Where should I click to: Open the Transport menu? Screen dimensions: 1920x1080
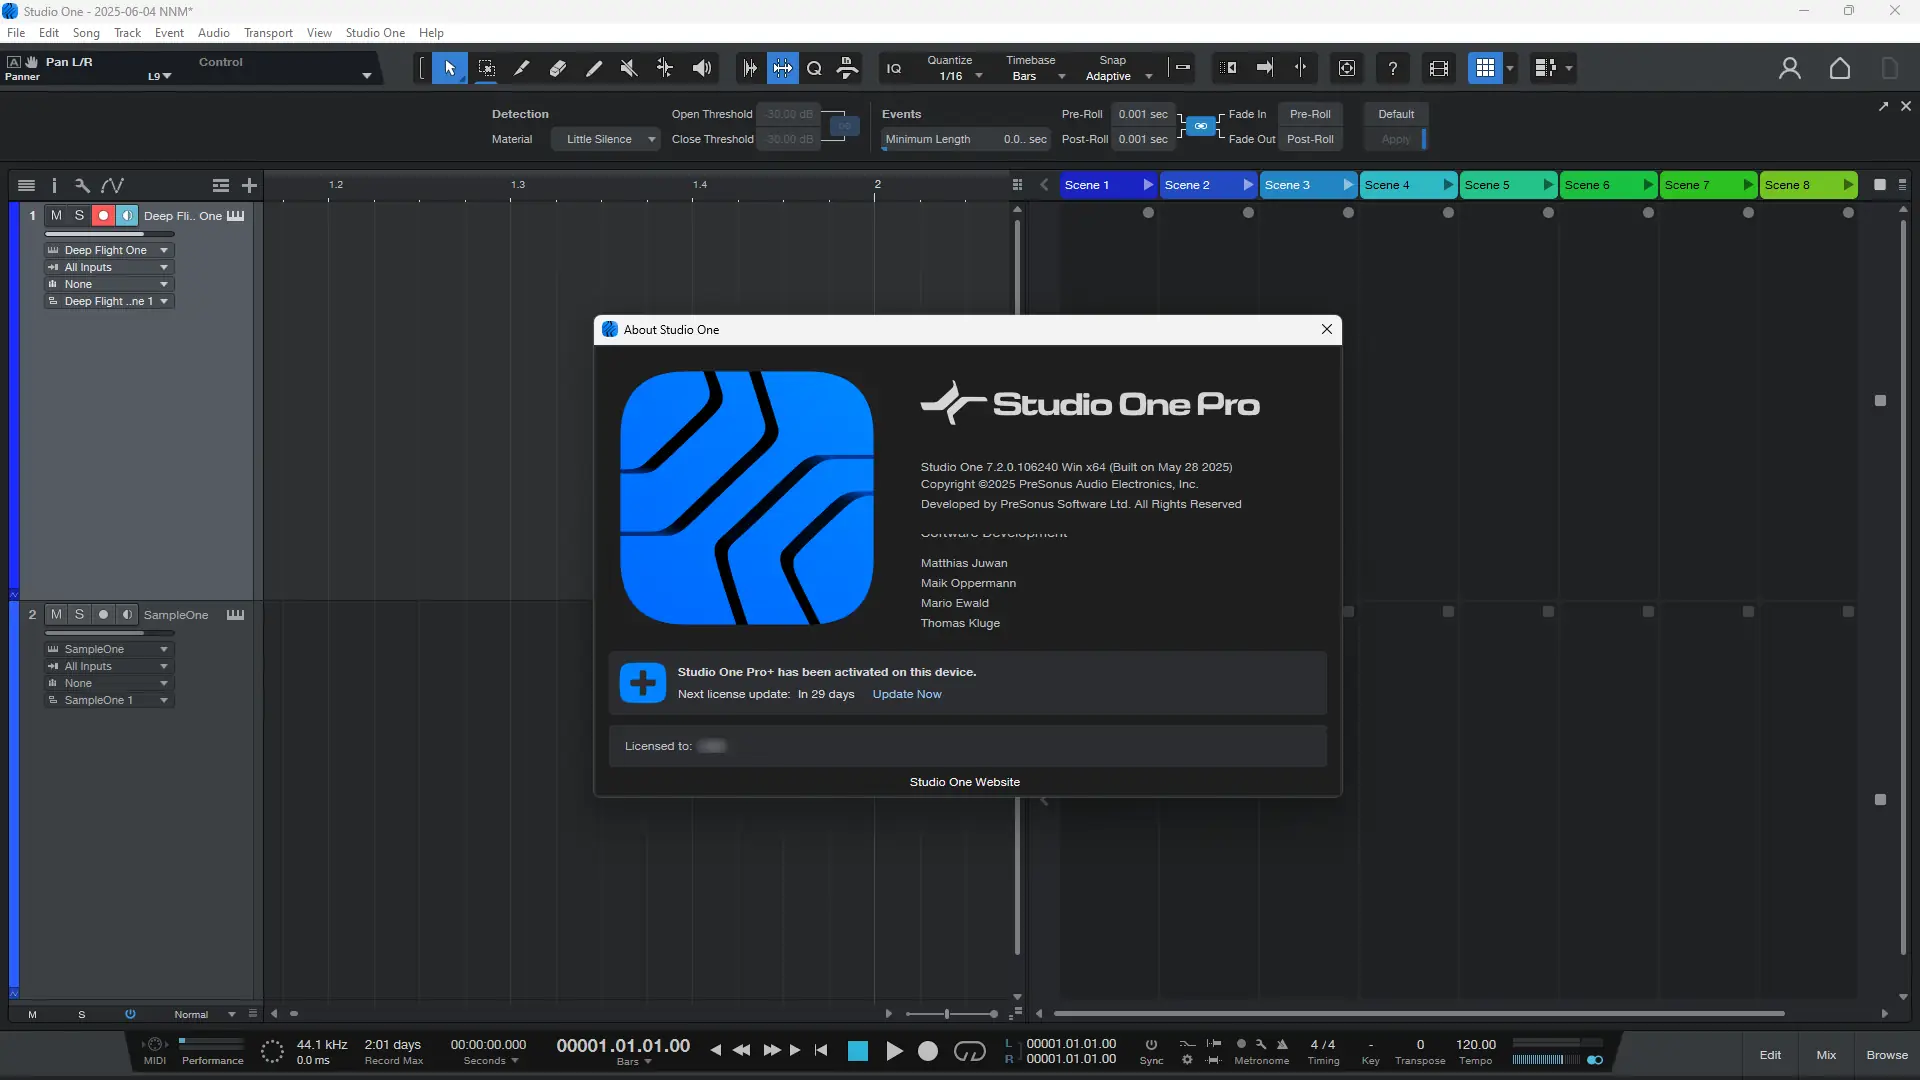pos(268,33)
